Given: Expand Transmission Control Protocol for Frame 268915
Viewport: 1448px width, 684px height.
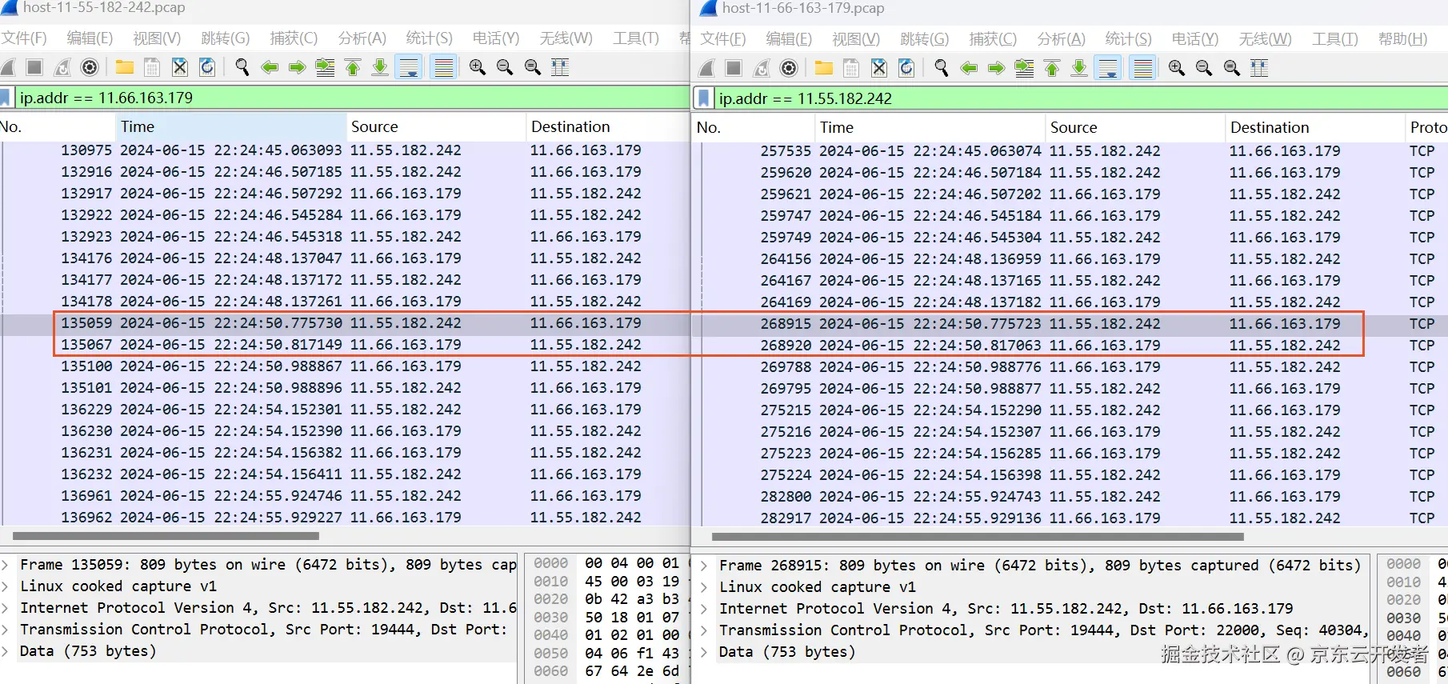Looking at the screenshot, I should click(705, 631).
